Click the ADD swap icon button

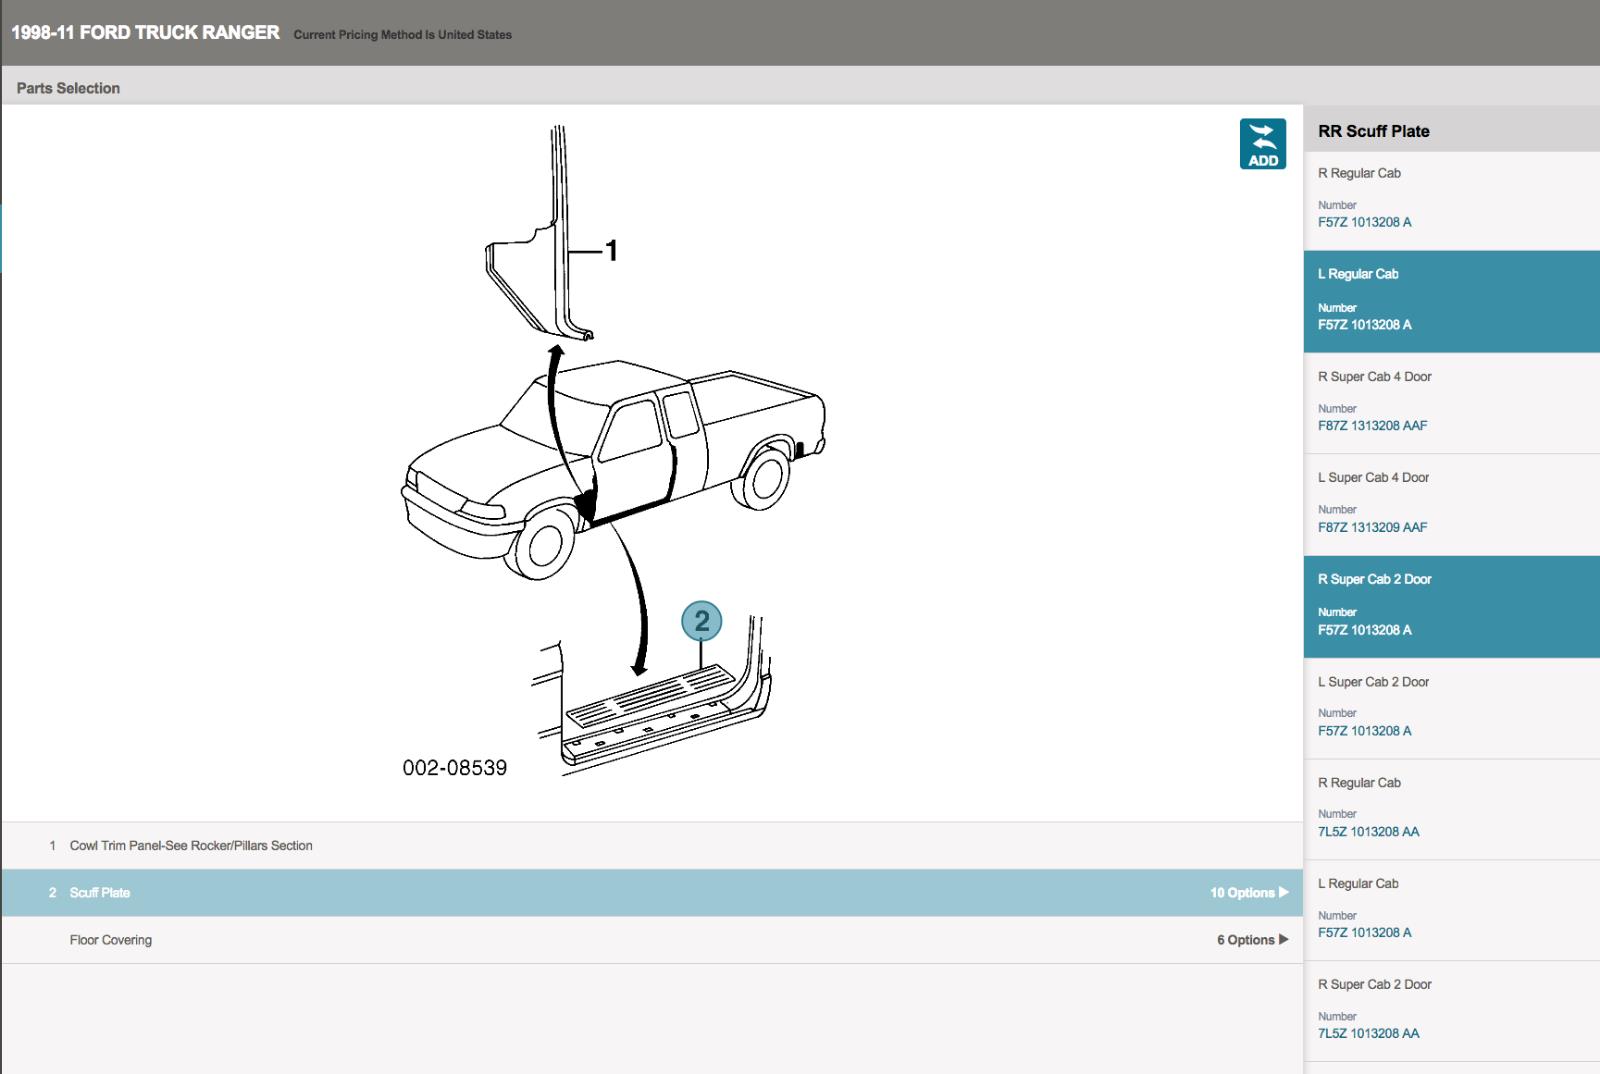coord(1263,144)
